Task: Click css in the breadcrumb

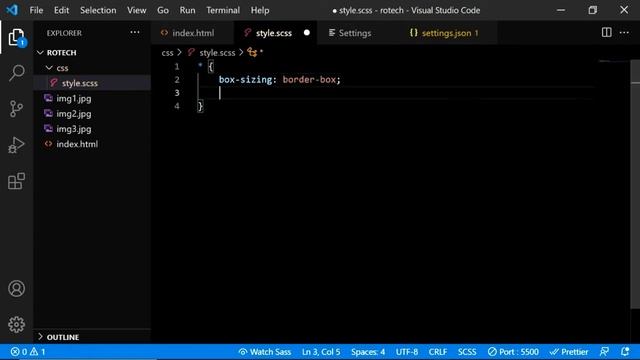Action: (x=167, y=53)
